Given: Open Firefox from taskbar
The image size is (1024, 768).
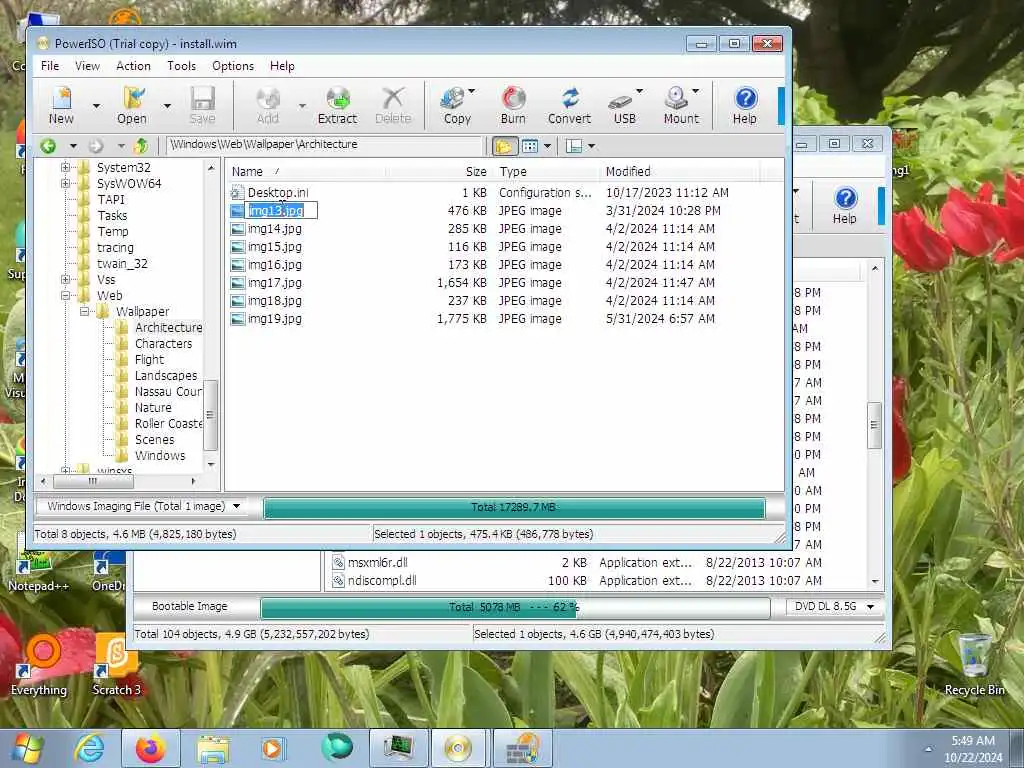Looking at the screenshot, I should click(x=150, y=747).
